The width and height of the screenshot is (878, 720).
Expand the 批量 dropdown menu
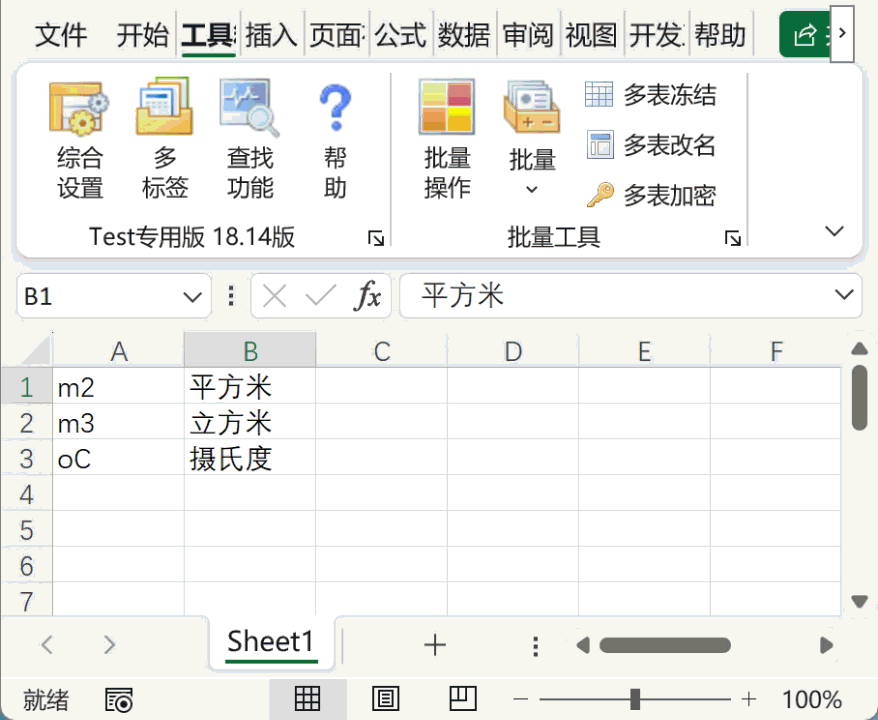(x=532, y=189)
